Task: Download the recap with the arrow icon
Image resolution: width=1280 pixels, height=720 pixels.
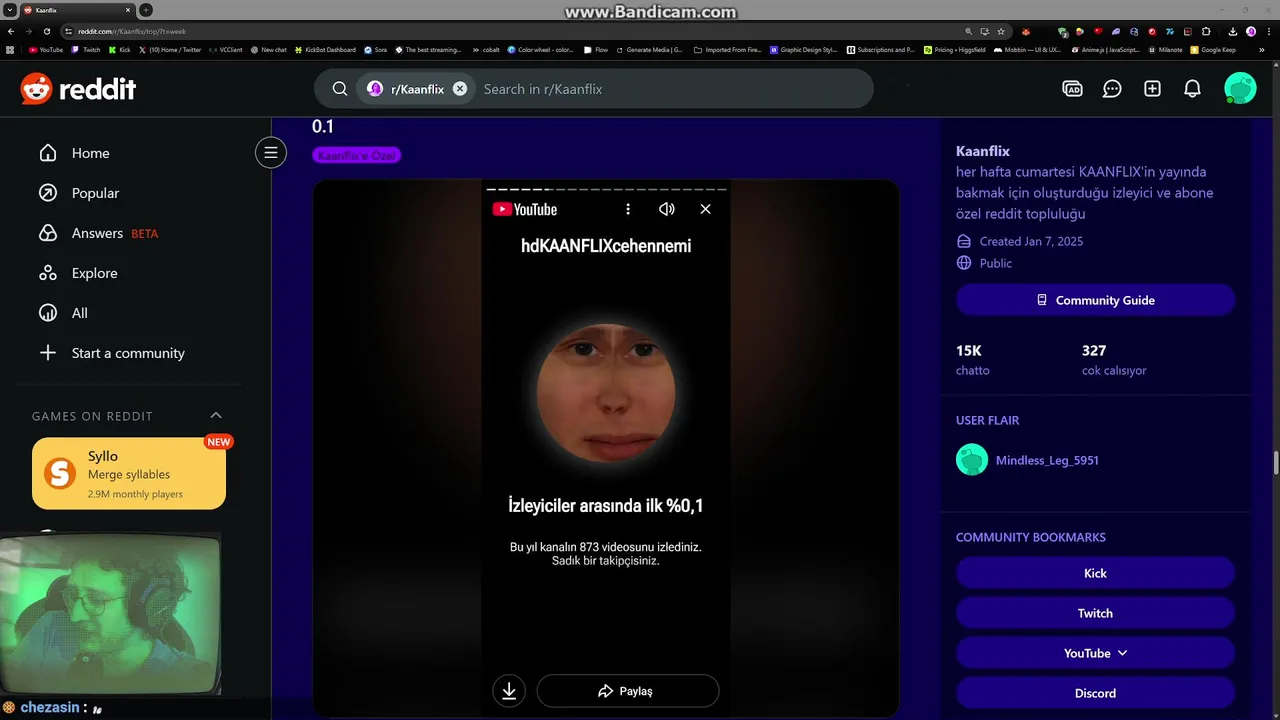Action: (509, 691)
